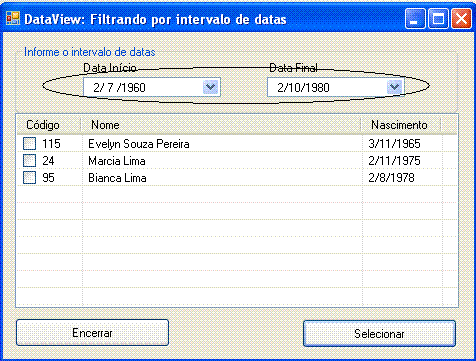Select the year 1980 in Data Final
This screenshot has width=476, height=361.
(x=317, y=88)
